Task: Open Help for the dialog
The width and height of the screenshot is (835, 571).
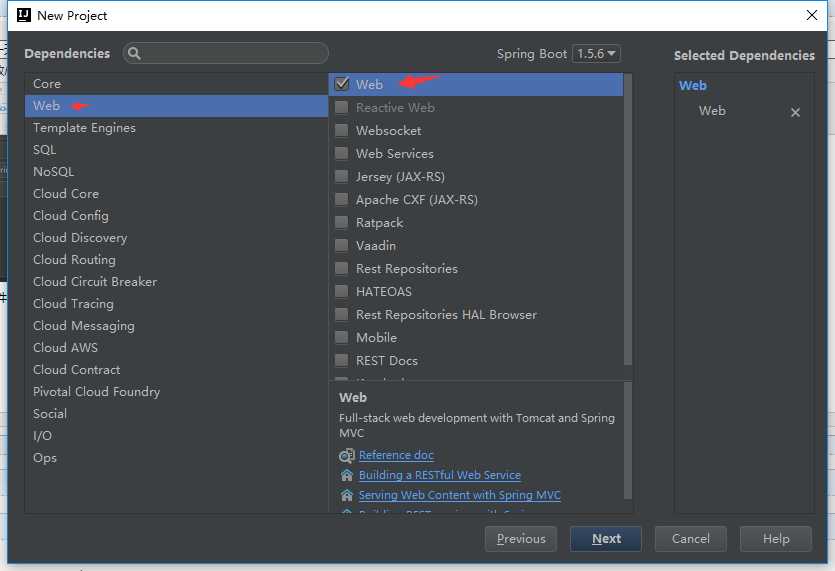Action: pos(776,539)
